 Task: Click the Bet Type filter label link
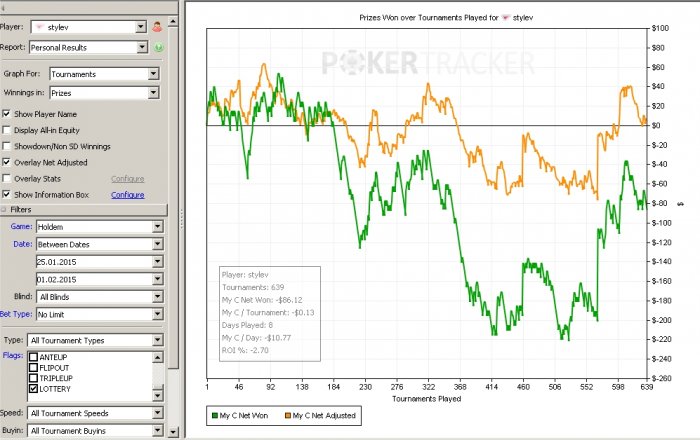(x=16, y=314)
